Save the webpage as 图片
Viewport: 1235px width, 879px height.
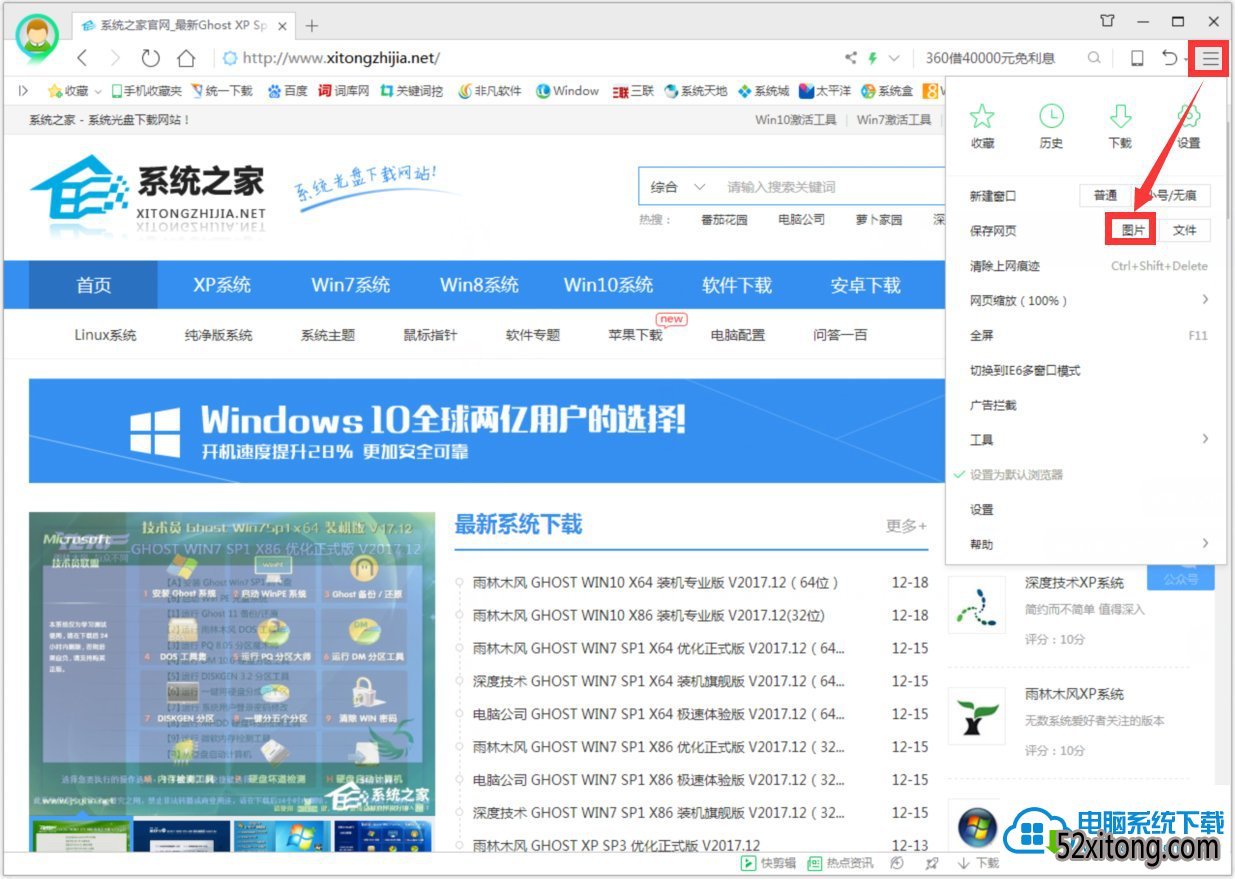coord(1133,230)
